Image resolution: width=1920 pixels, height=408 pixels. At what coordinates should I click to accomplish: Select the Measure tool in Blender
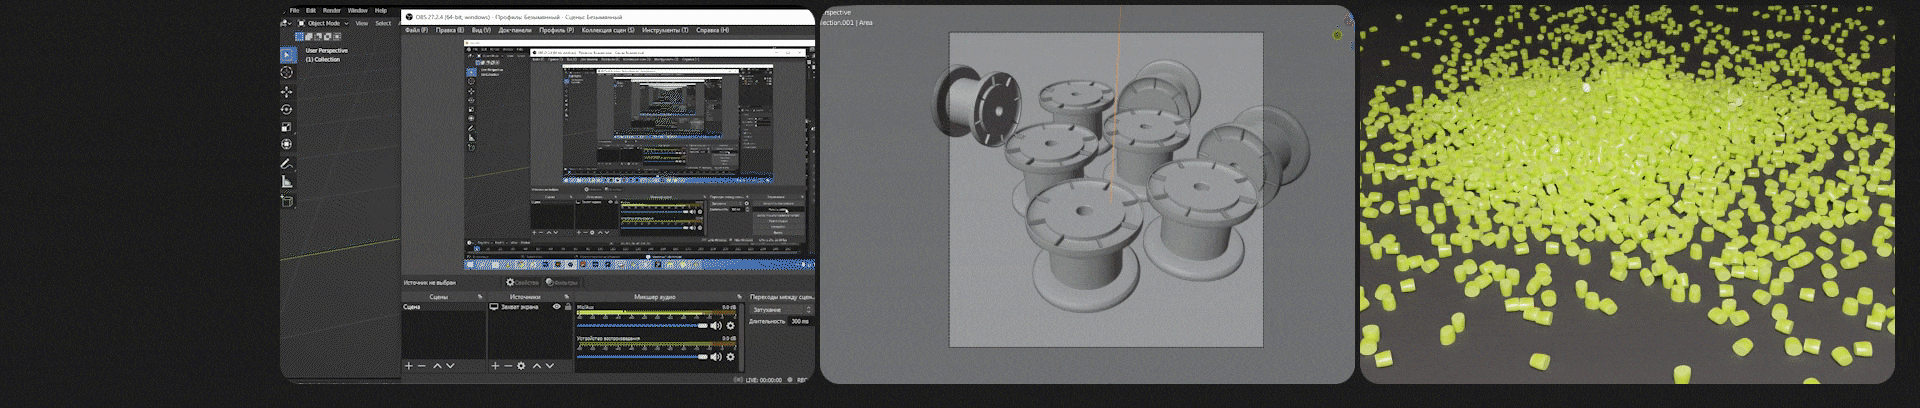[287, 181]
